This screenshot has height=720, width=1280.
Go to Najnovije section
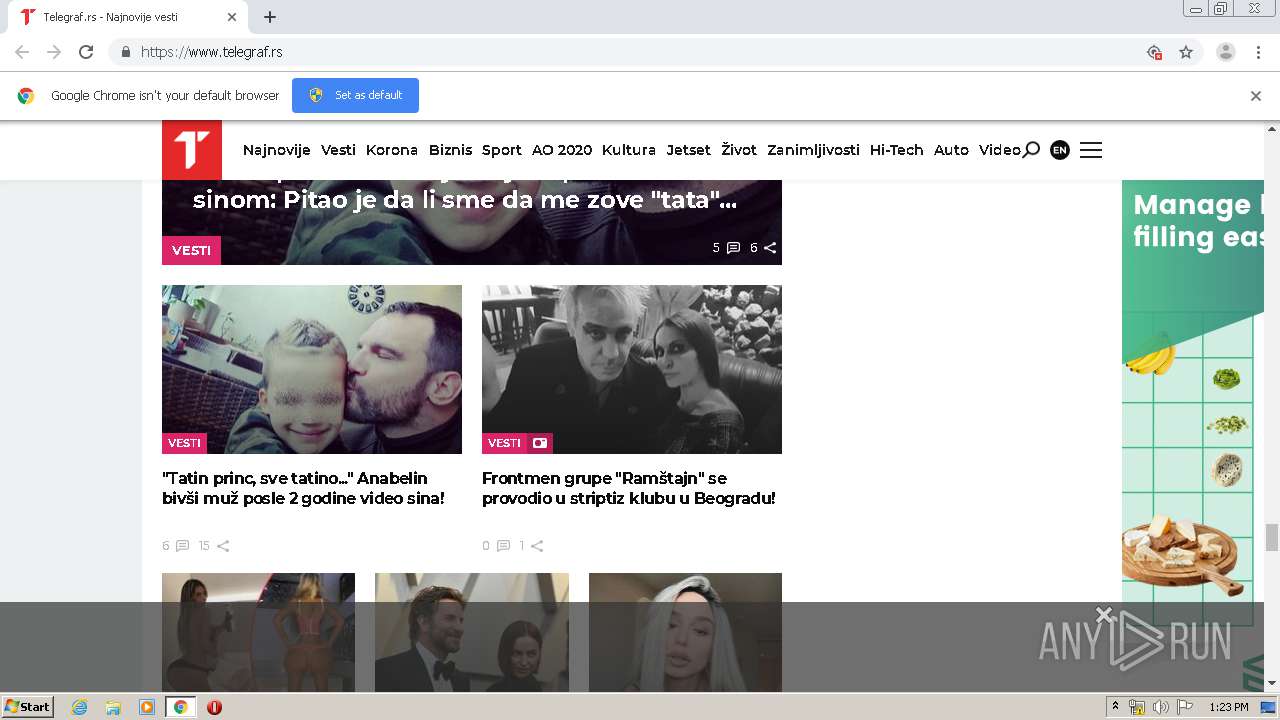pyautogui.click(x=277, y=150)
